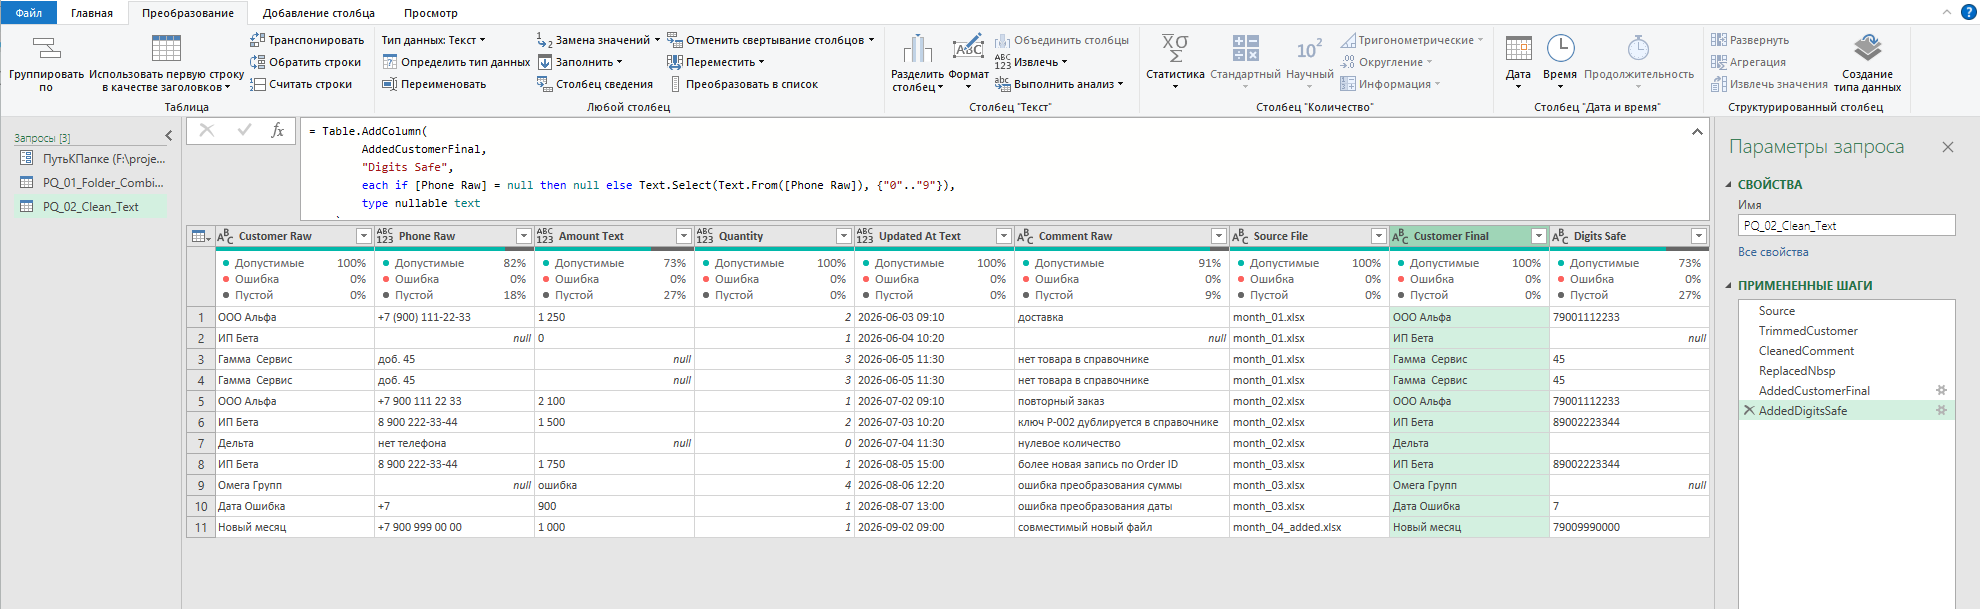The width and height of the screenshot is (1980, 609).
Task: Select query PQ_02_Clean_Text
Action: coord(91,207)
